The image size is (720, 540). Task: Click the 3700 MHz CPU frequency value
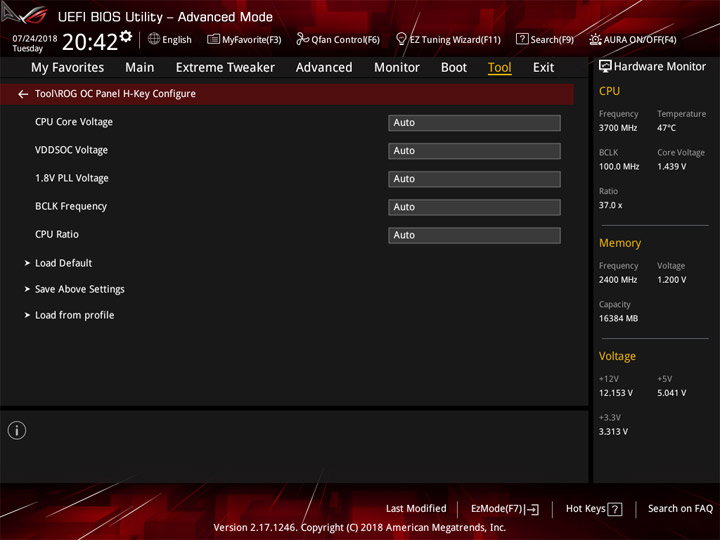(618, 128)
